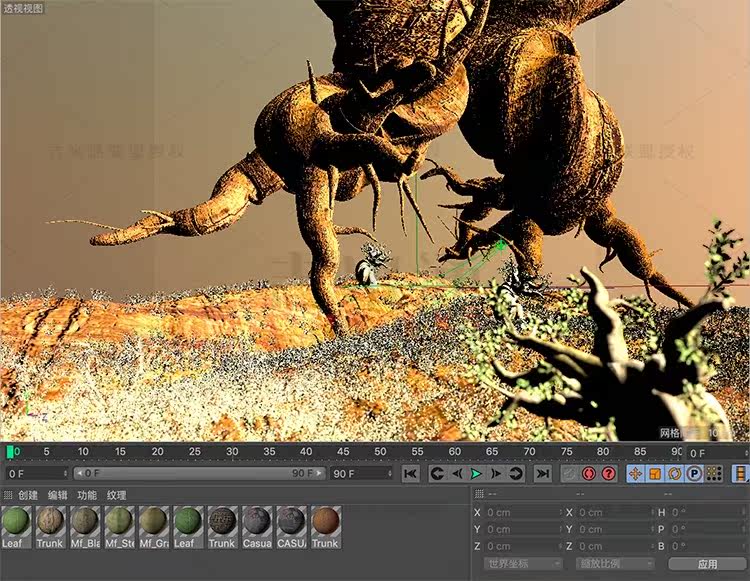Toggle scale keyframe recording

(655, 473)
